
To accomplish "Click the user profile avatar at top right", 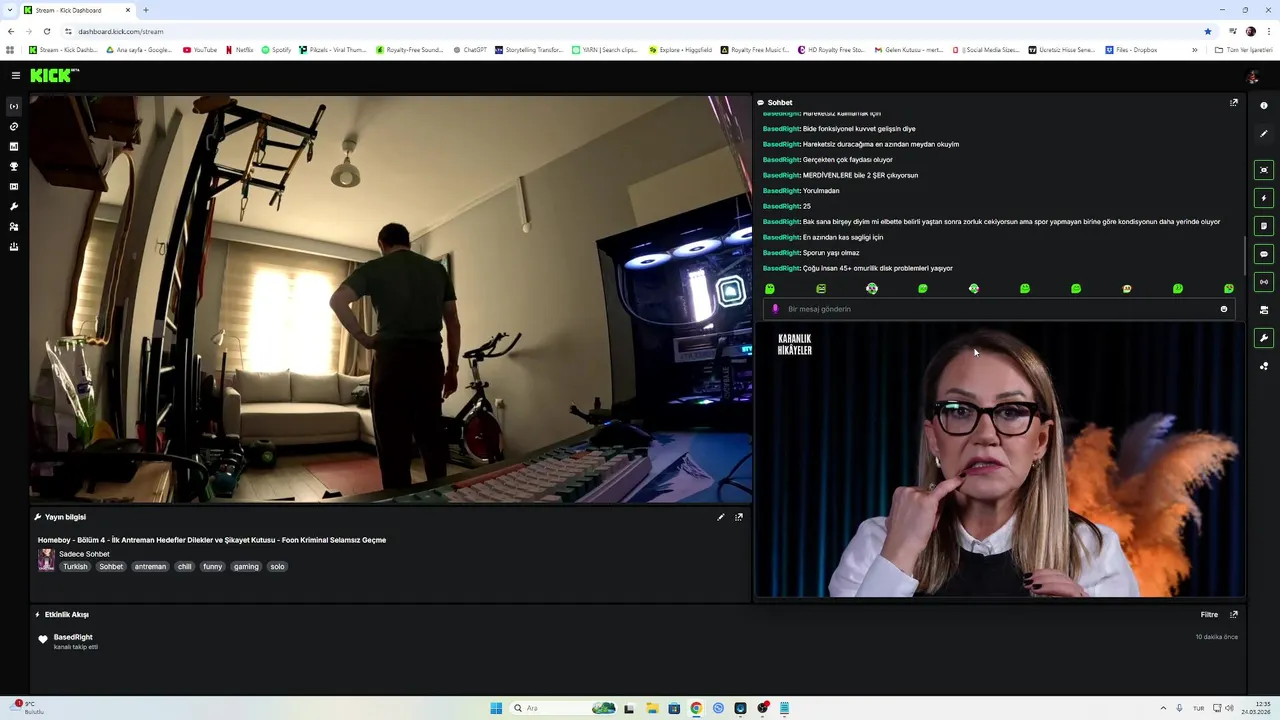I will coord(1252,77).
